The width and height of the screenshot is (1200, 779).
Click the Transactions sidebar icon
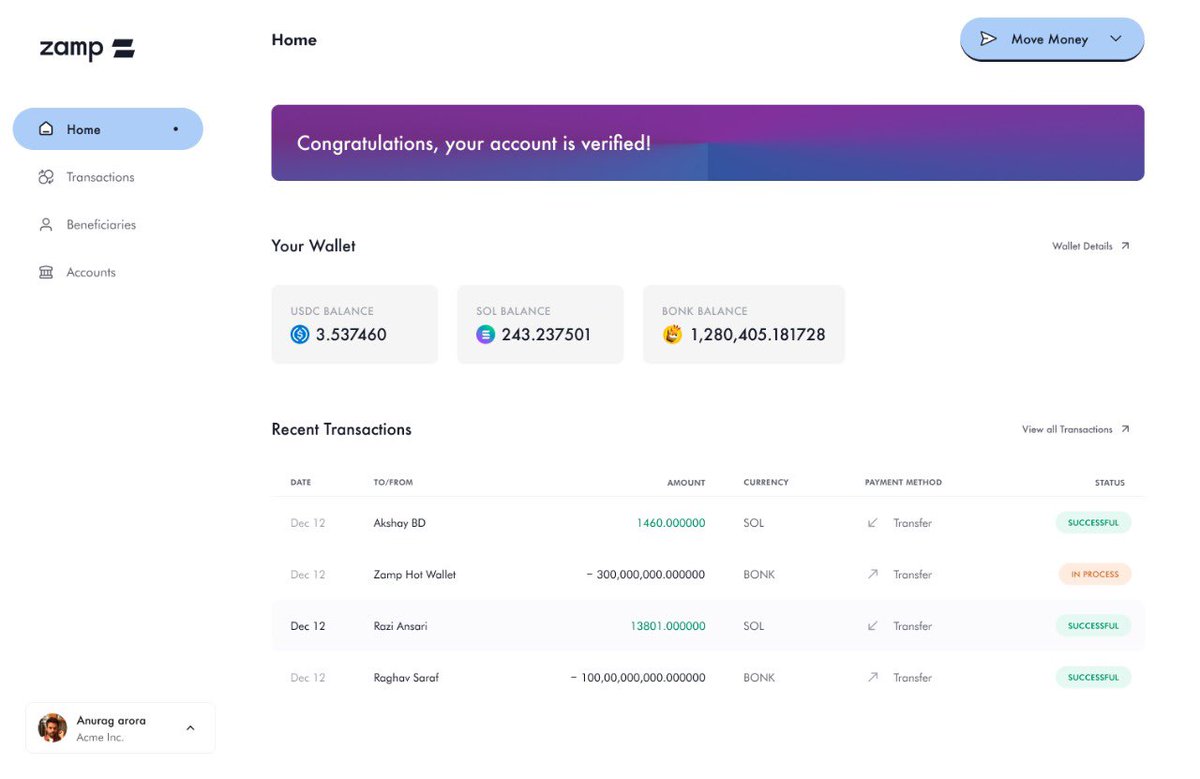tap(46, 177)
